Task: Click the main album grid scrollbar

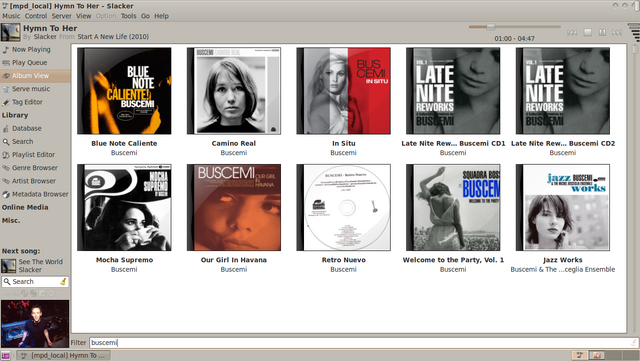Action: click(634, 188)
